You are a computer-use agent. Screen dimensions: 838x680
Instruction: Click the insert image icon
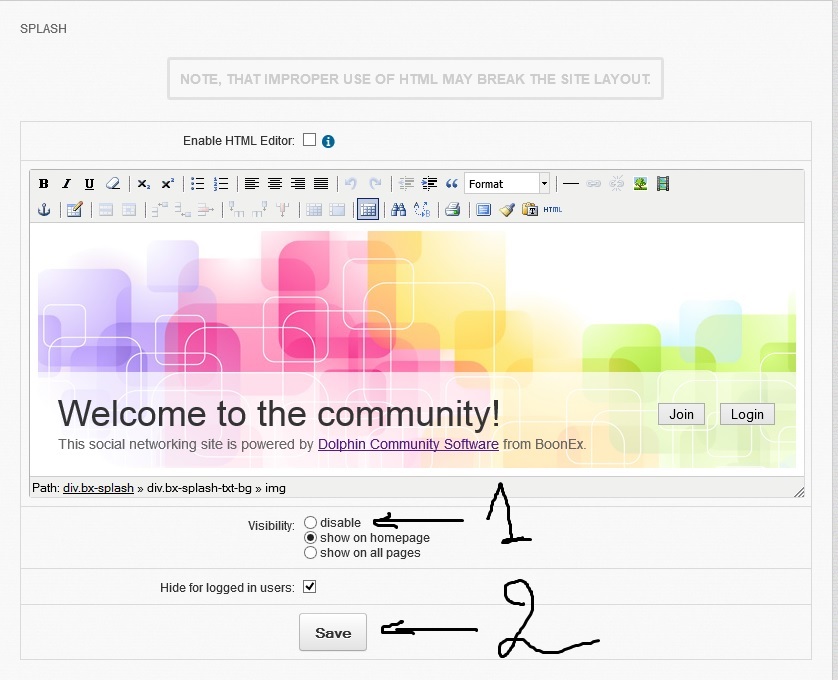pos(640,184)
